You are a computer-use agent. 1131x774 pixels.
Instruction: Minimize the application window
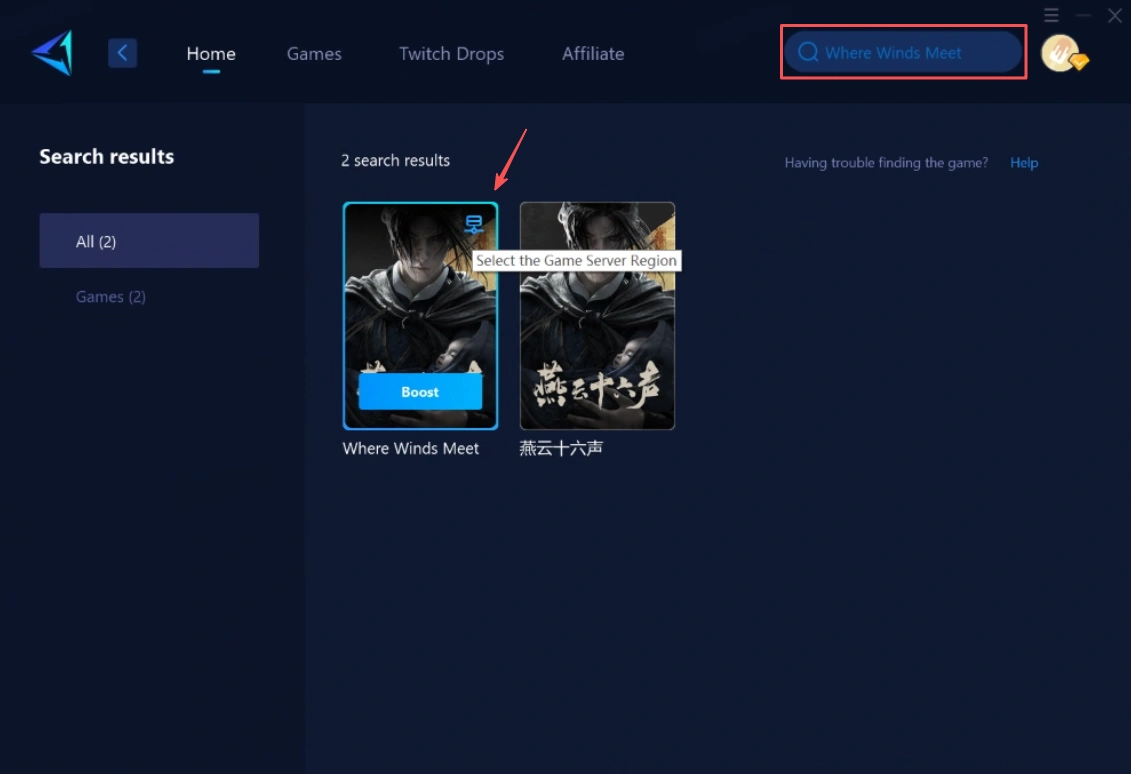(x=1083, y=15)
